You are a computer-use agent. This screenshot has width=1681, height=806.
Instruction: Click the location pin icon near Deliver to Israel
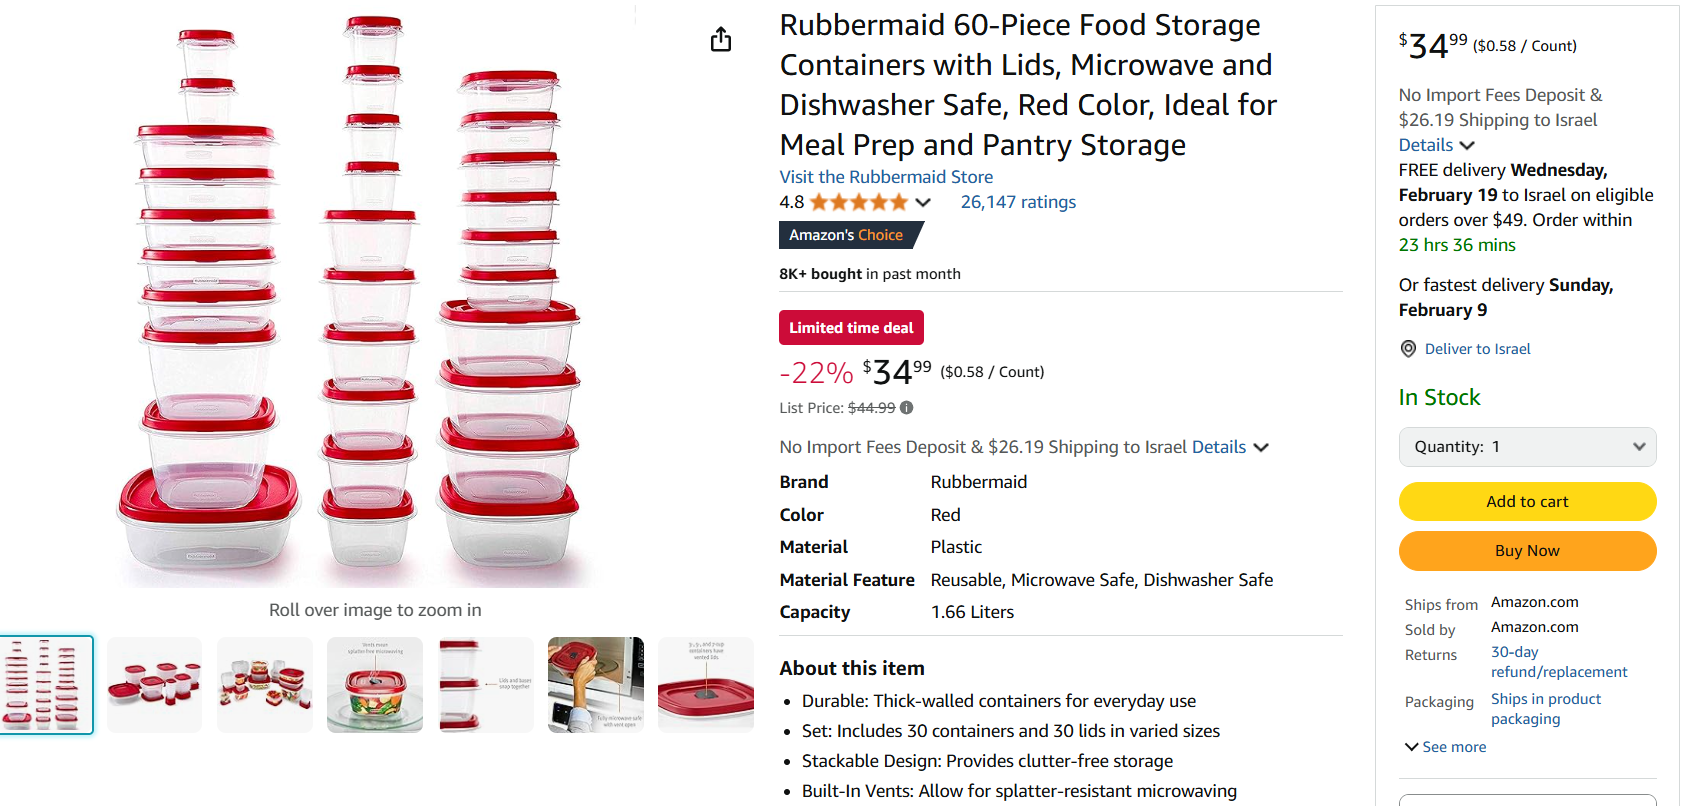1408,349
